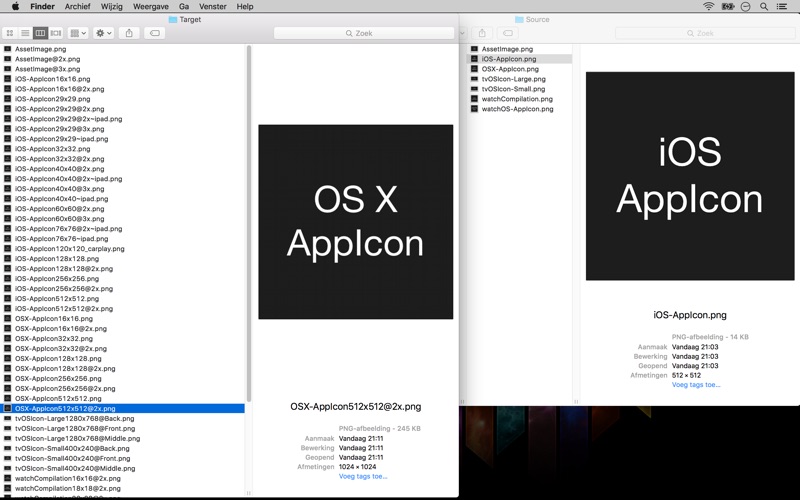This screenshot has width=800, height=500.
Task: Open the Wijzig menu
Action: [111, 6]
